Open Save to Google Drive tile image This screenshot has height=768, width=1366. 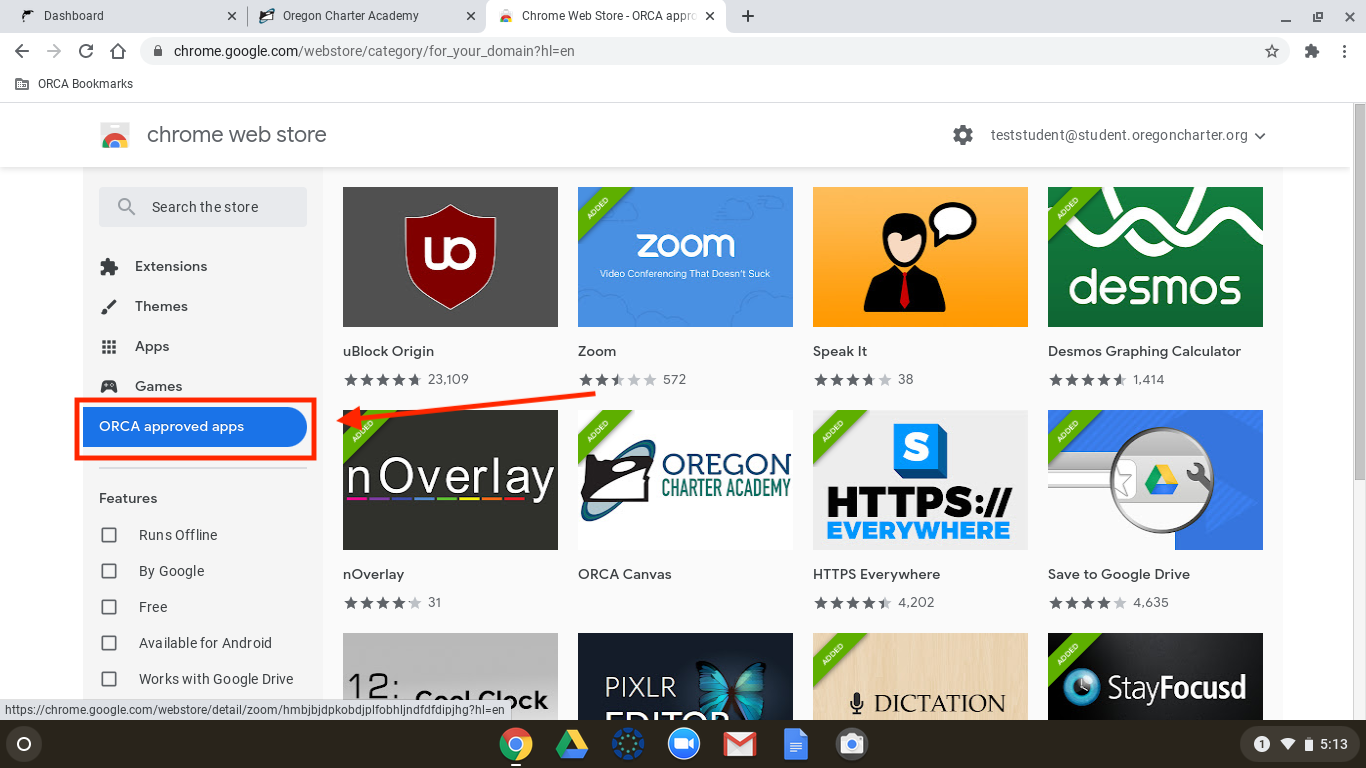(x=1155, y=480)
